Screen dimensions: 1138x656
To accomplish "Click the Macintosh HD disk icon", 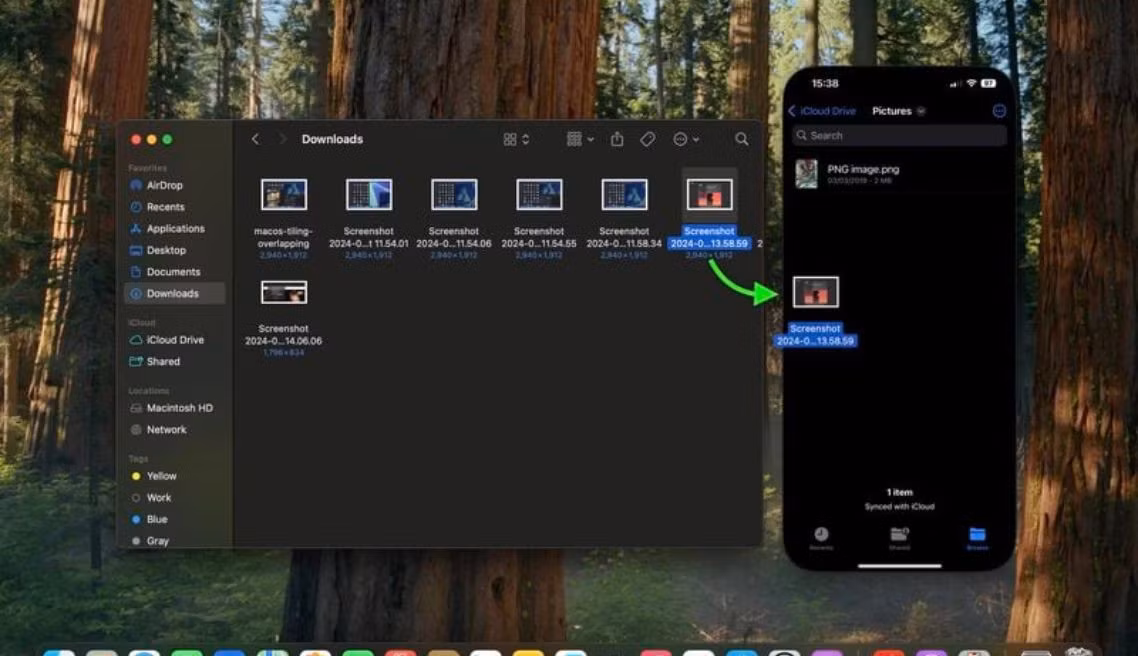I will (x=136, y=408).
